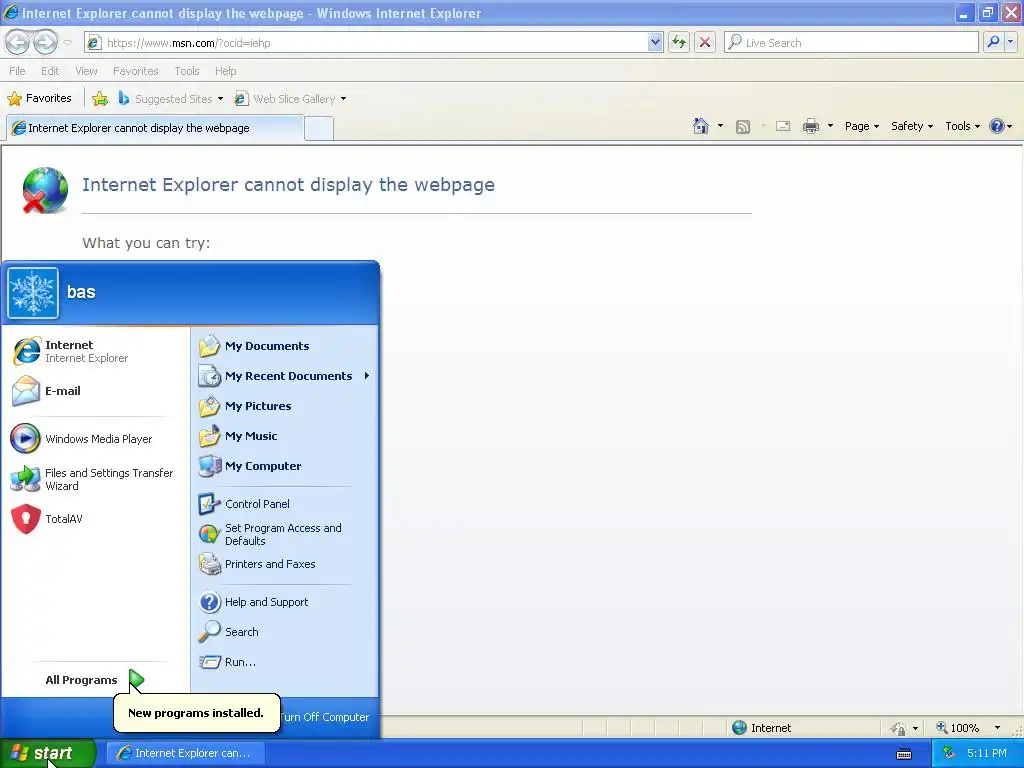
Task: Click the RSS Feeds icon
Action: coord(743,127)
